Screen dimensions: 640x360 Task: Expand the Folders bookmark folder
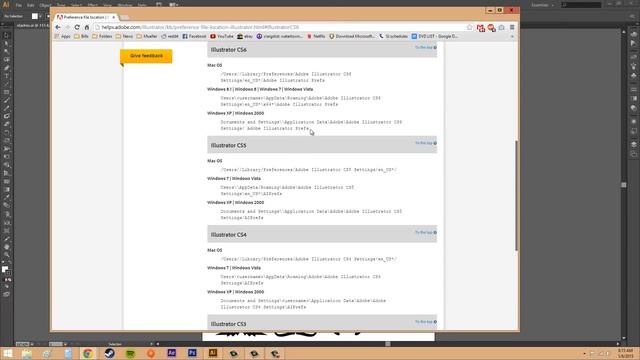(102, 36)
